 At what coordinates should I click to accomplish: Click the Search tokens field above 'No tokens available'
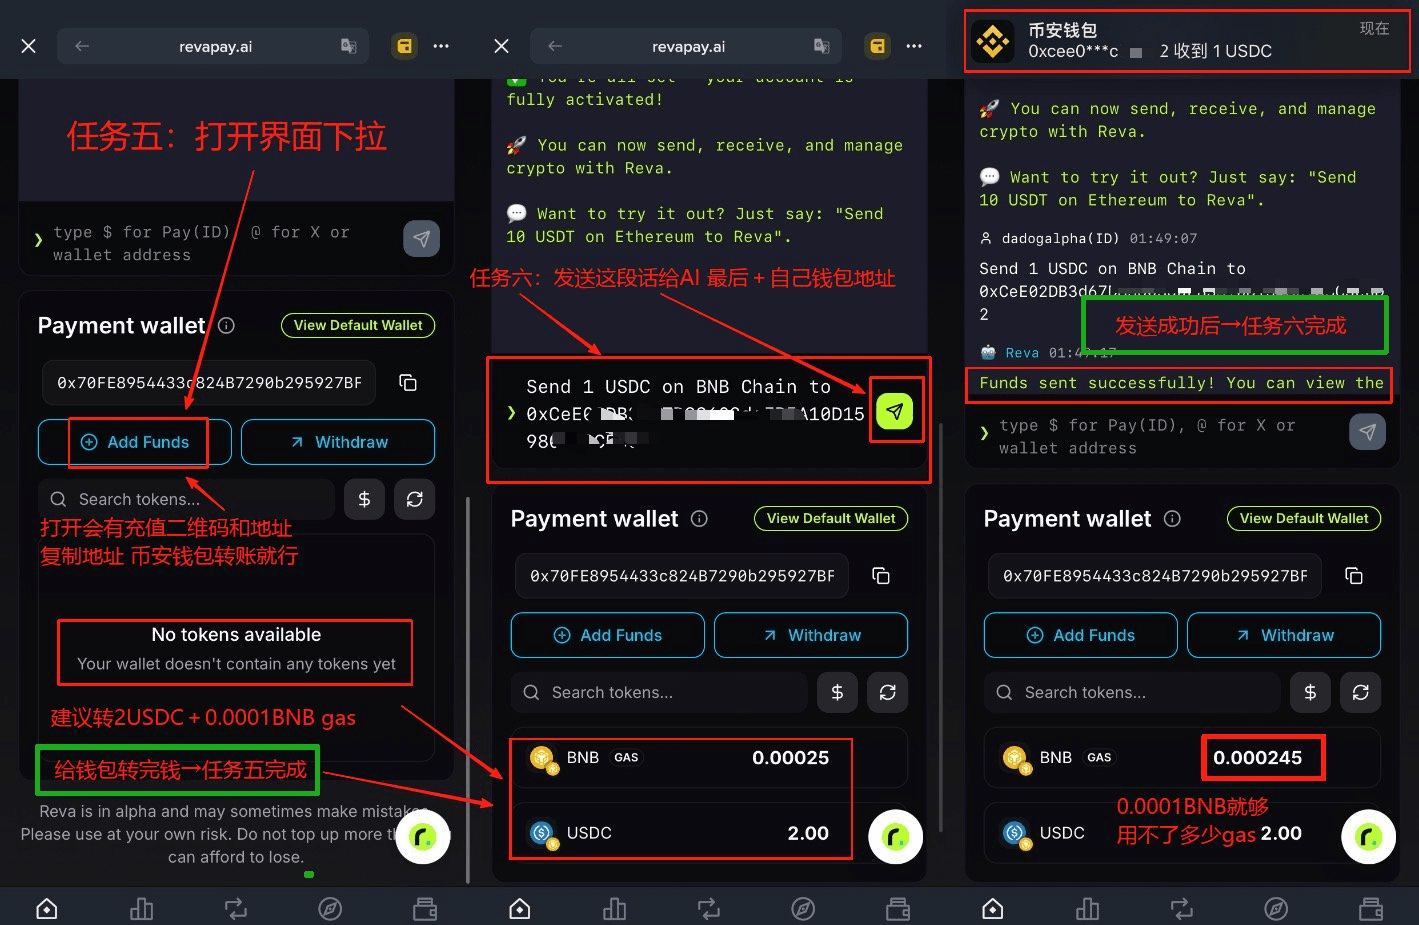click(186, 499)
